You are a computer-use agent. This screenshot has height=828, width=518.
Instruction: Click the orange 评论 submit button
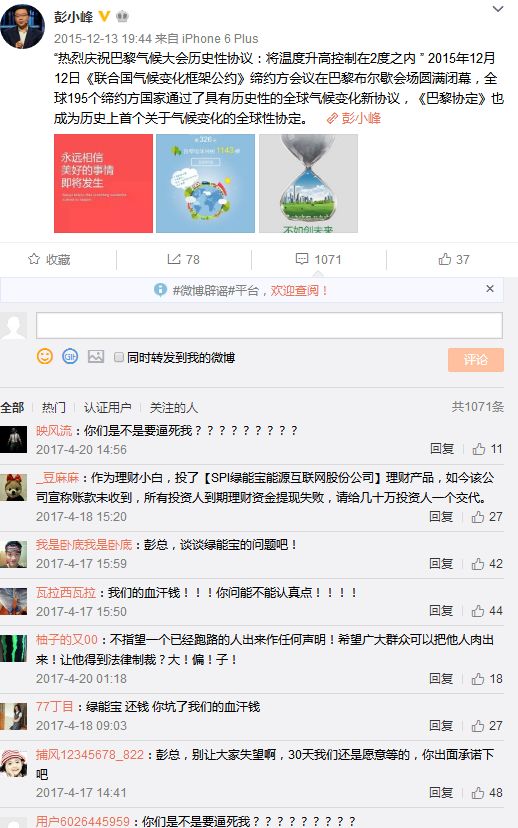(476, 360)
